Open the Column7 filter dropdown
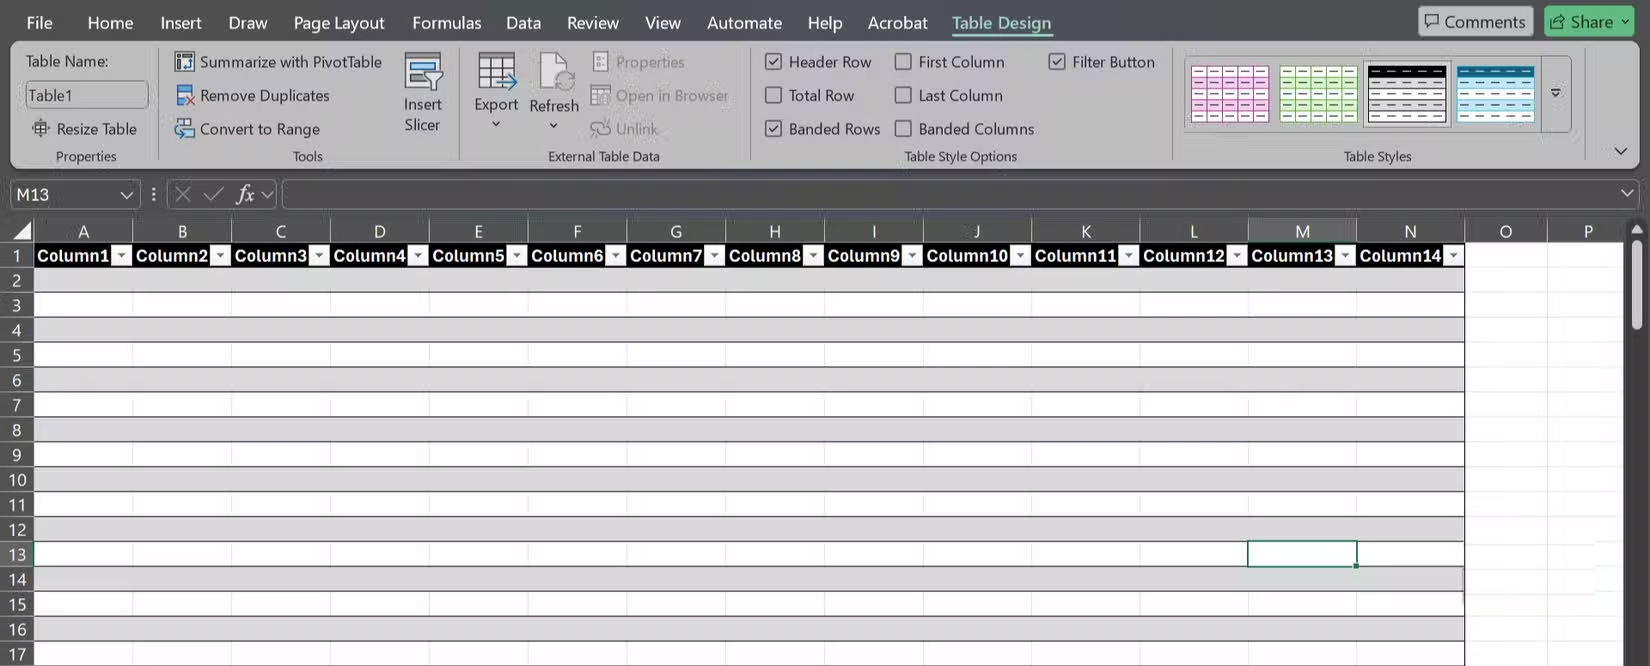Viewport: 1650px width, 666px height. coord(714,256)
